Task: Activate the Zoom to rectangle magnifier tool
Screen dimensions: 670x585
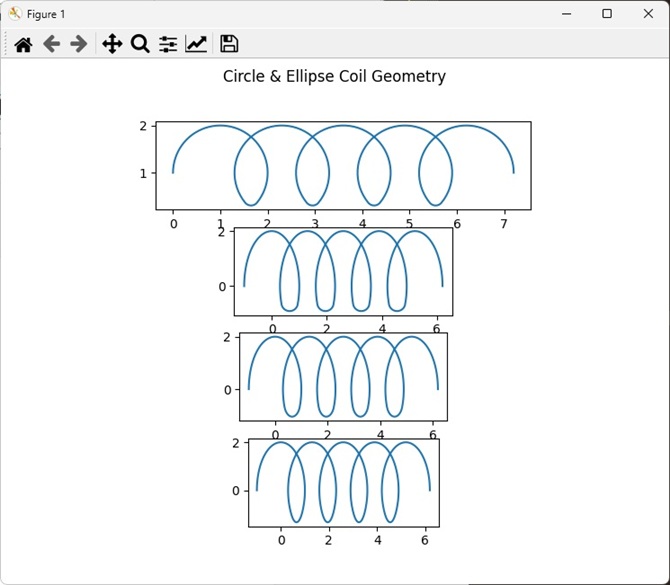Action: click(140, 44)
